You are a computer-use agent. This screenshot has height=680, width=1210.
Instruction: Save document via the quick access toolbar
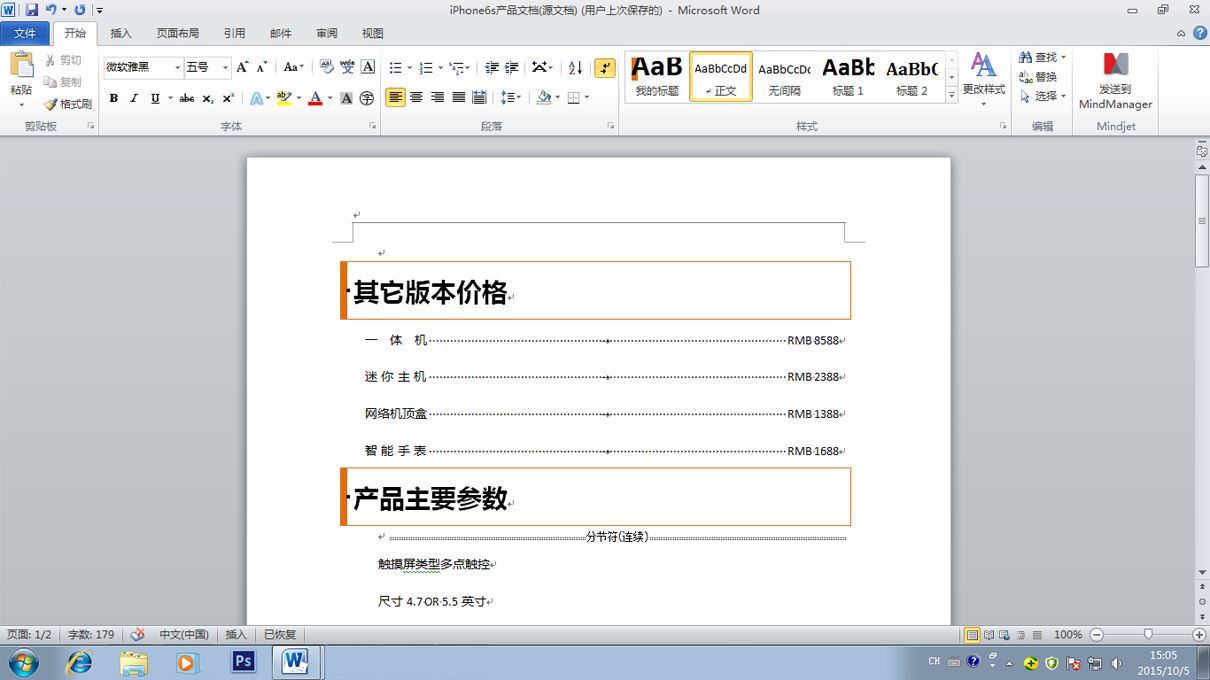point(32,10)
